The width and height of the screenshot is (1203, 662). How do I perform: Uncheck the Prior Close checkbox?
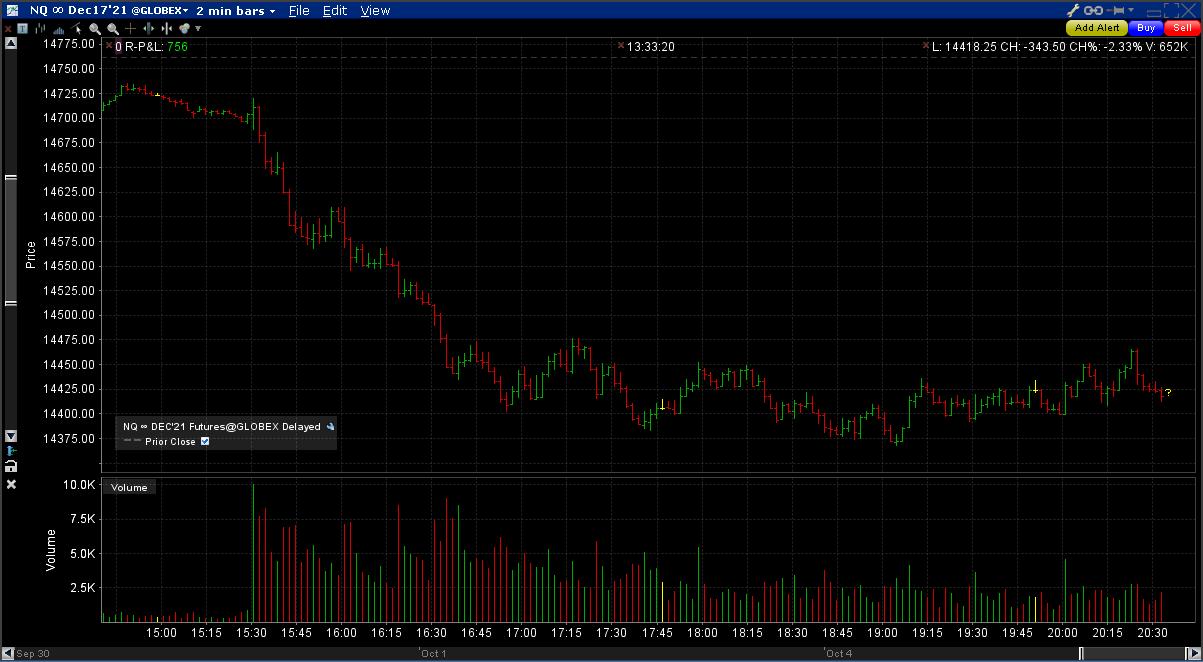coord(205,441)
